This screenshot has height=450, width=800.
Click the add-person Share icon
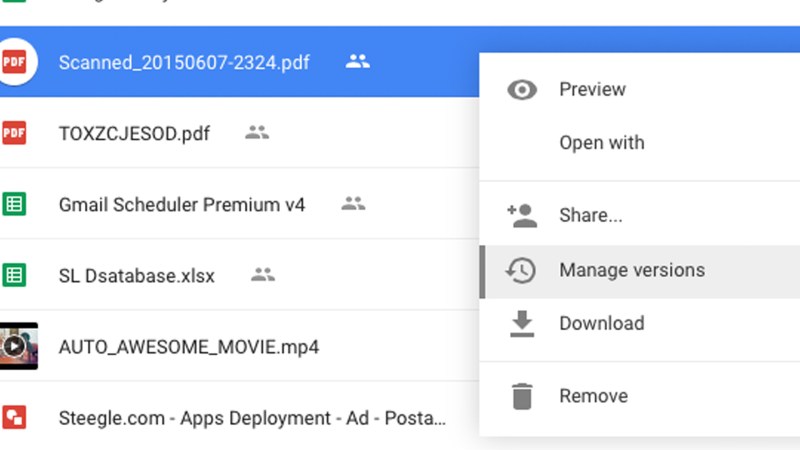click(x=521, y=215)
